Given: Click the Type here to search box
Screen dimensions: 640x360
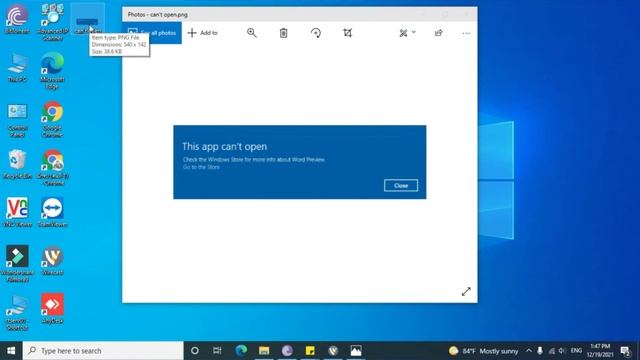Looking at the screenshot, I should click(103, 351).
